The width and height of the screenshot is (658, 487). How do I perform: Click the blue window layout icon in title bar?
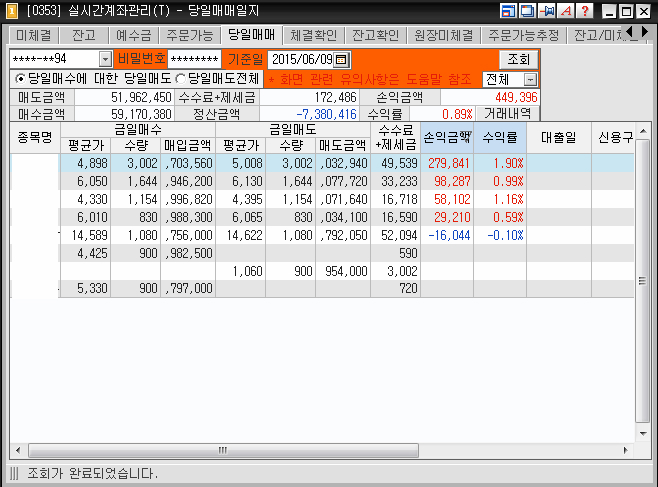pos(510,11)
